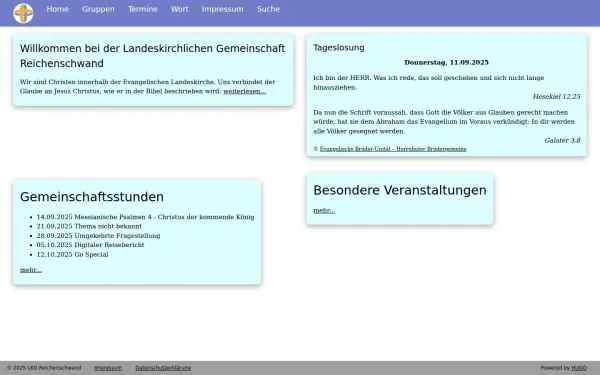Go to the Gruppen page
This screenshot has height=375, width=600.
[x=98, y=9]
